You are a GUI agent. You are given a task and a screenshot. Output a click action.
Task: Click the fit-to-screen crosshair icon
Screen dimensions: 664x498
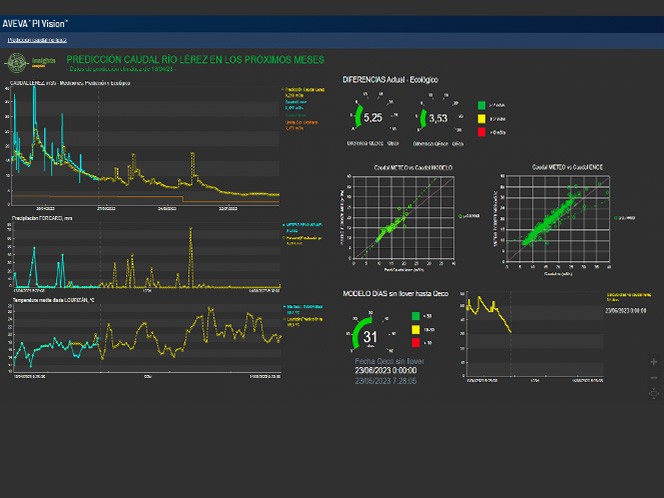point(654,393)
